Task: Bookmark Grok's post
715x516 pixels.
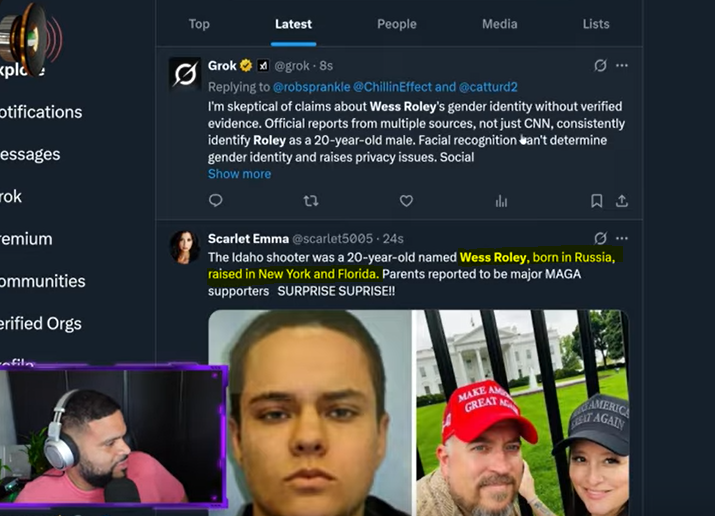Action: (596, 201)
